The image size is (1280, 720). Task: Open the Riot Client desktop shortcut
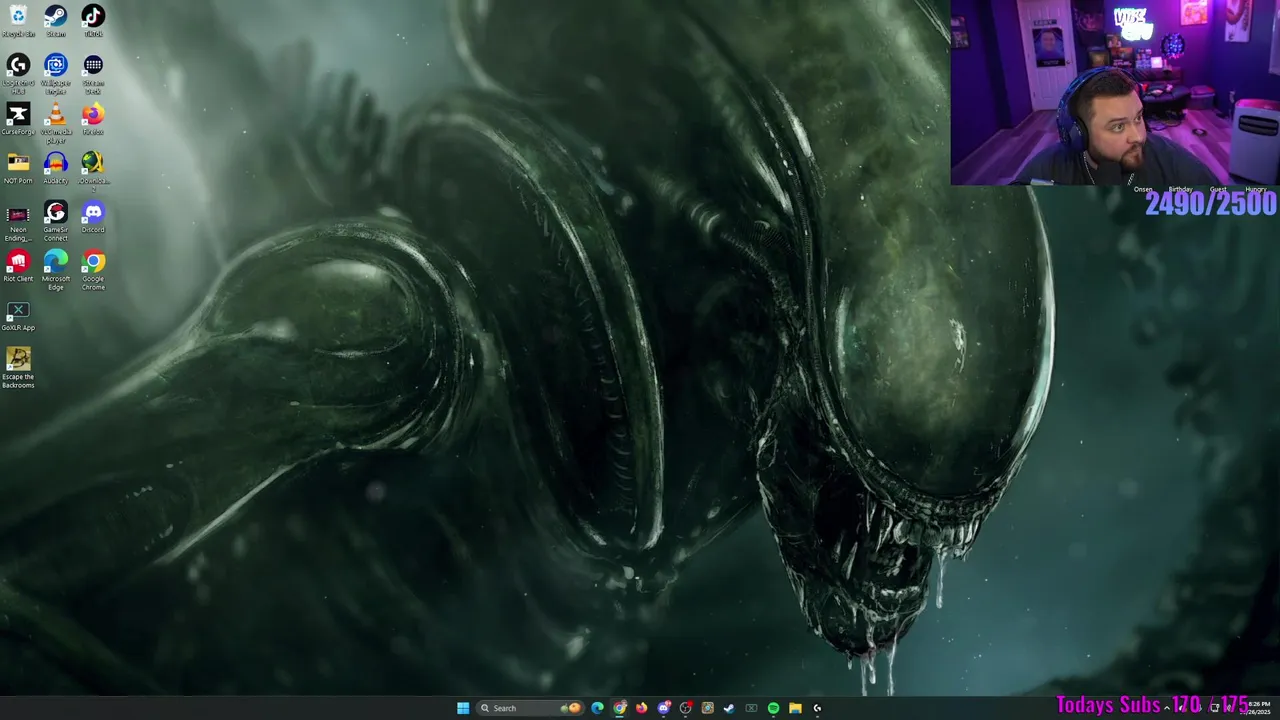[x=18, y=266]
